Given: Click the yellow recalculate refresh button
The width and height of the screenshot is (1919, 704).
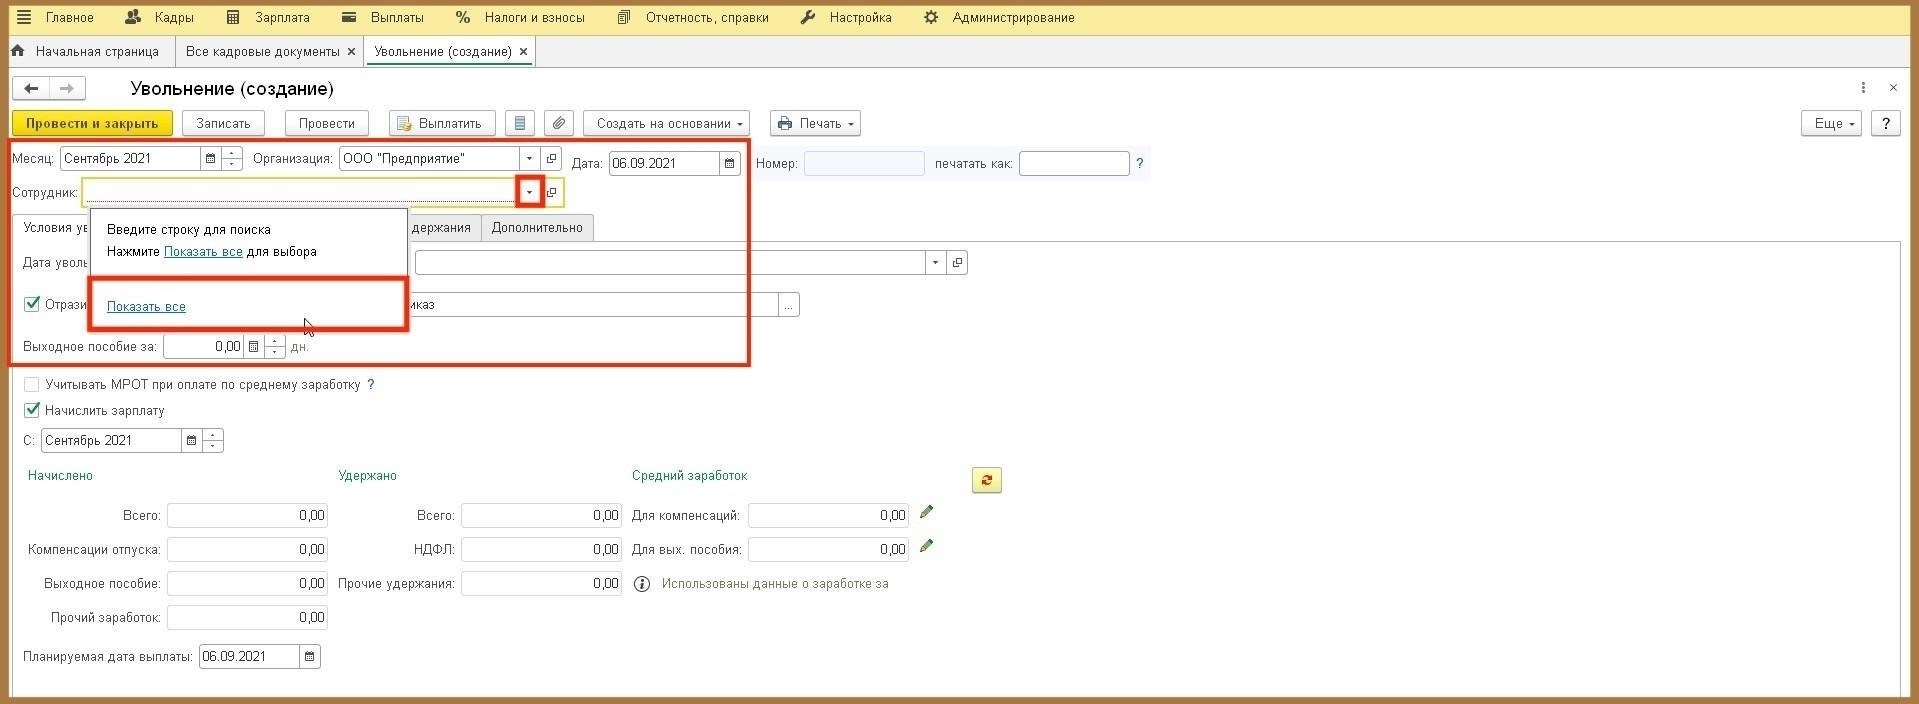Looking at the screenshot, I should 986,480.
